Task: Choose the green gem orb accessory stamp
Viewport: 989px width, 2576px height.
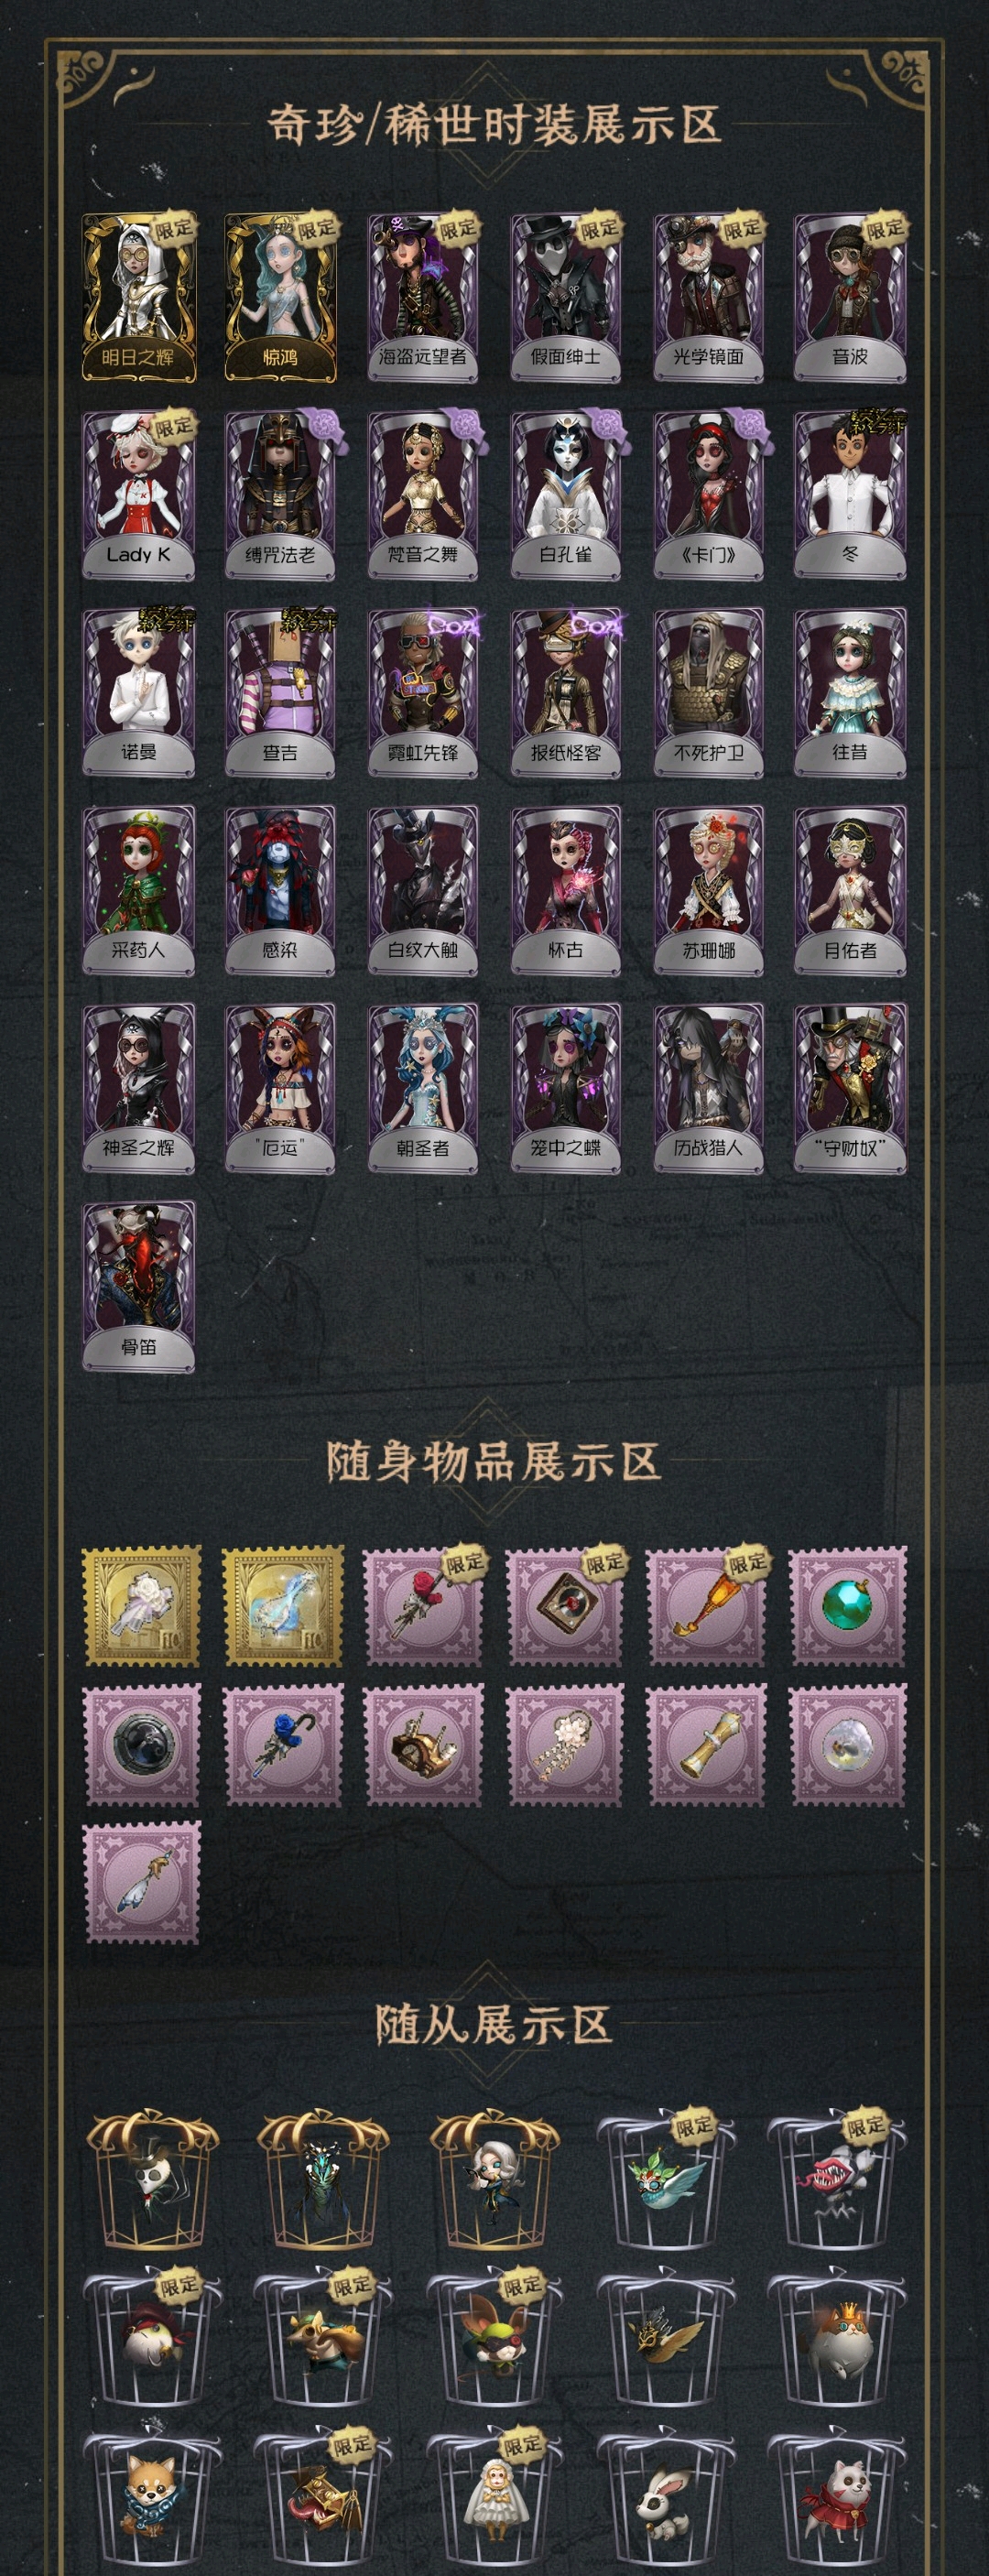Action: 849,1606
